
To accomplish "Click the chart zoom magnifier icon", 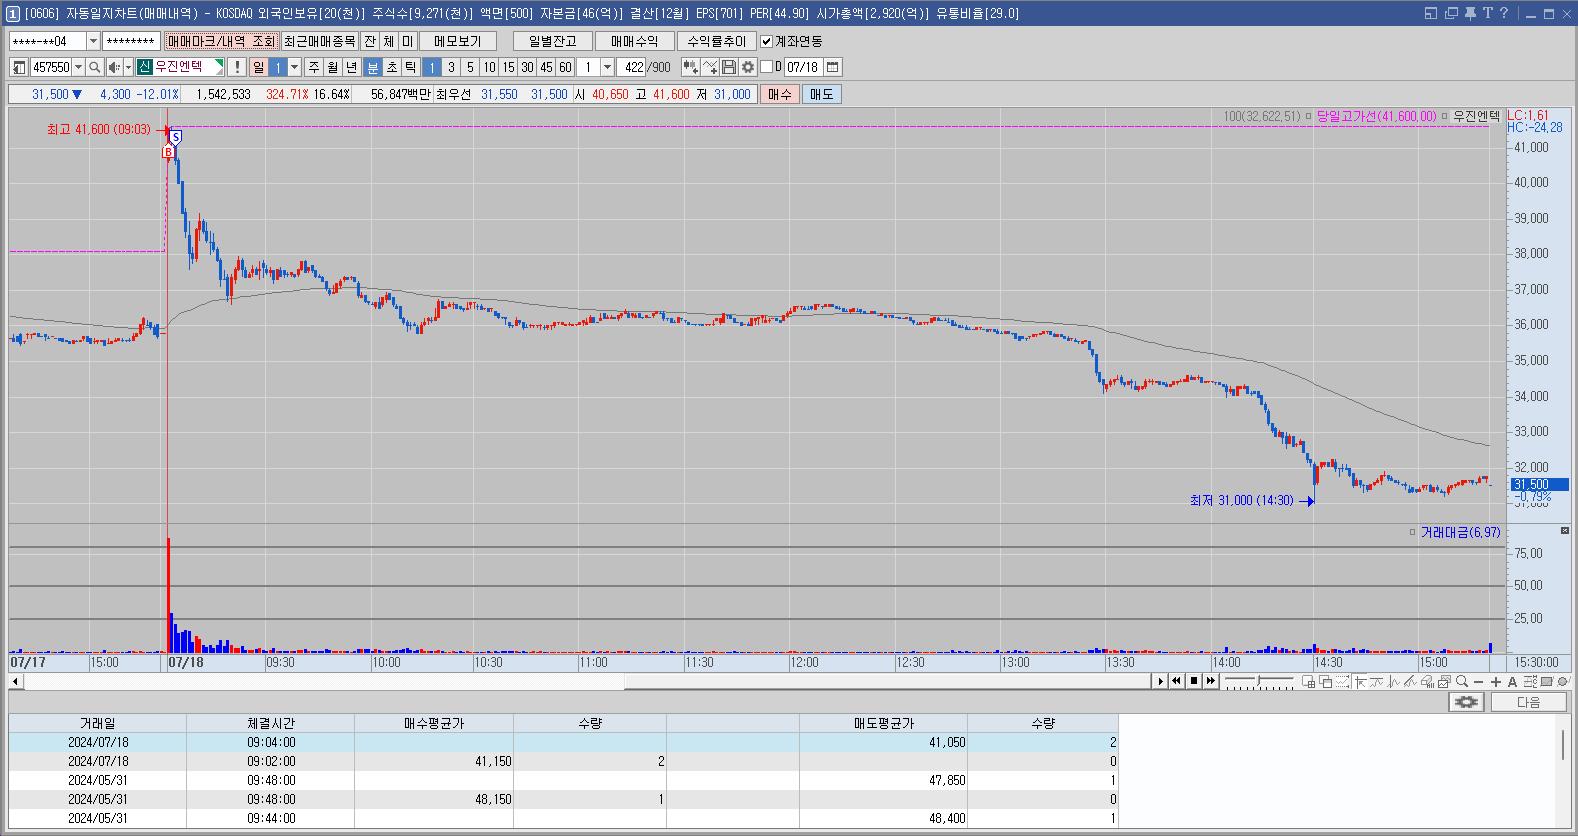I will (1462, 681).
